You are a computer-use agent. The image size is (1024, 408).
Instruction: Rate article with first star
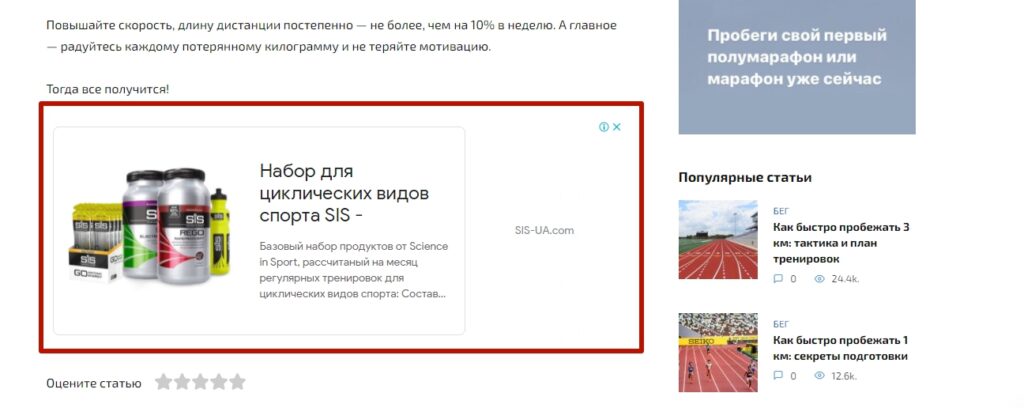(163, 382)
